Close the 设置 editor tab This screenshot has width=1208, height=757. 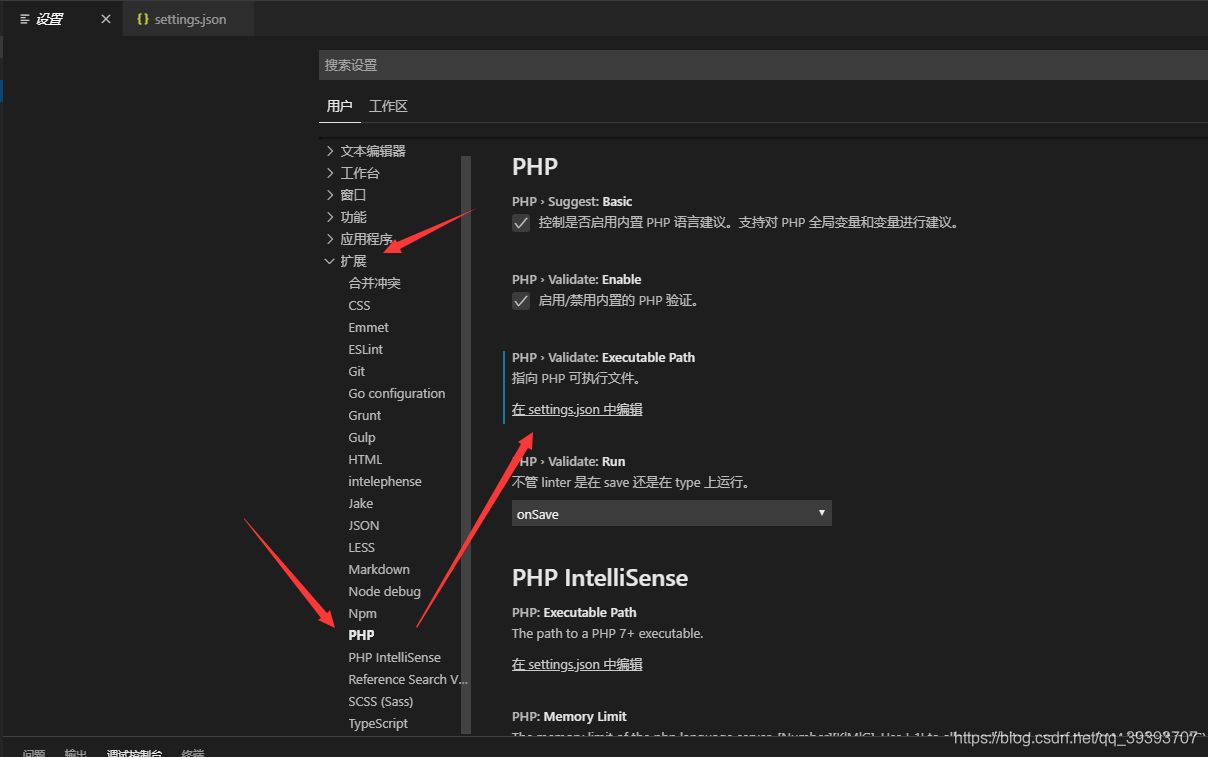point(106,19)
